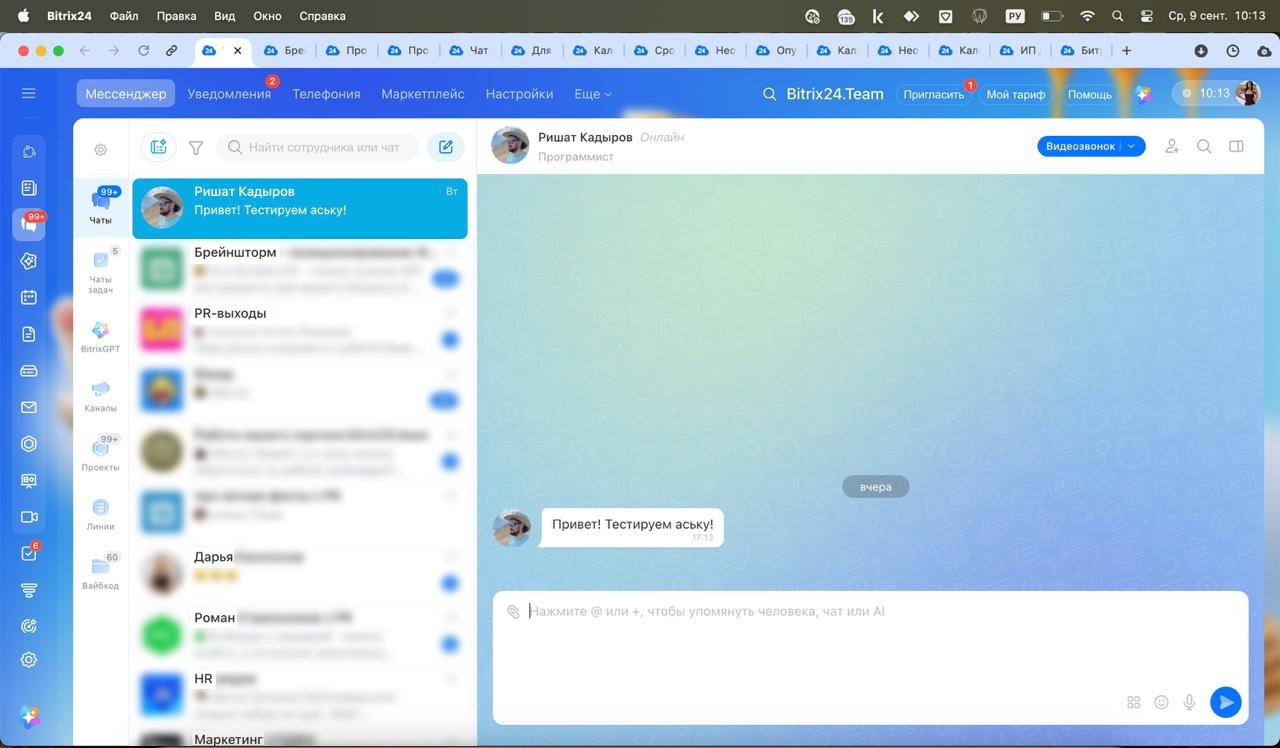
Task: Click Ришат Кадыров name in chat header
Action: click(585, 137)
